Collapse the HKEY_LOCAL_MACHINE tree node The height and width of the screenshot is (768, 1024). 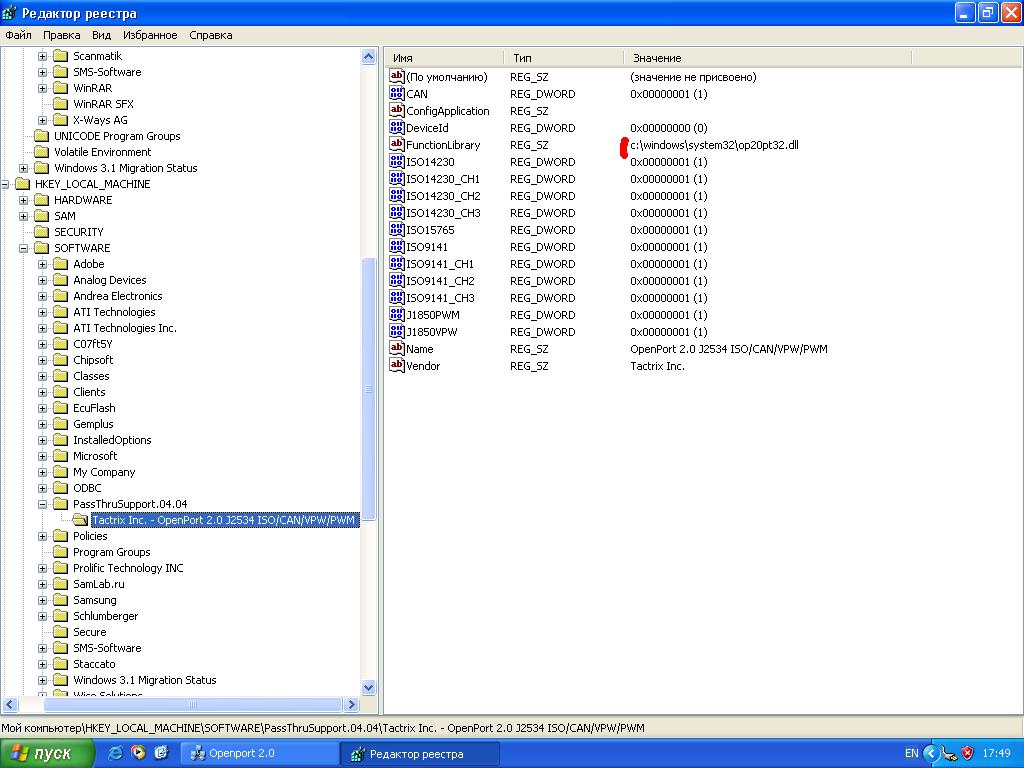click(x=5, y=184)
